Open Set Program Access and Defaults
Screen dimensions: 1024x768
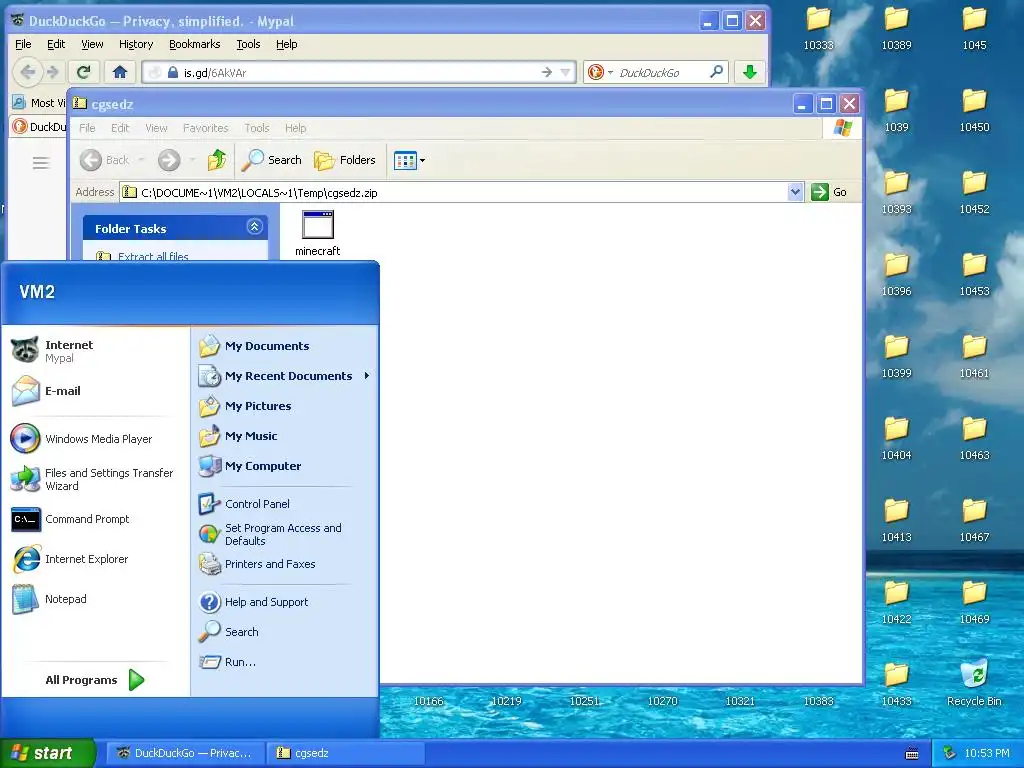[284, 534]
